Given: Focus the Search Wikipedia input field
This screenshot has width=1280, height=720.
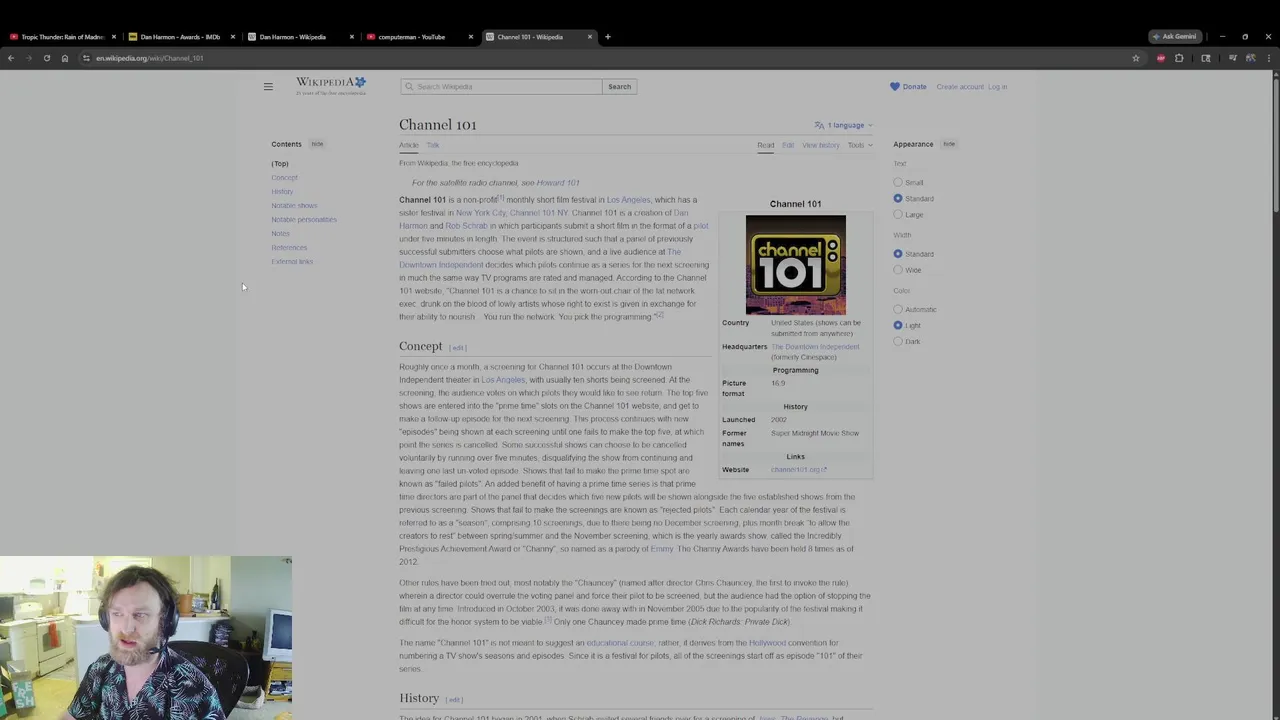Looking at the screenshot, I should pyautogui.click(x=501, y=87).
